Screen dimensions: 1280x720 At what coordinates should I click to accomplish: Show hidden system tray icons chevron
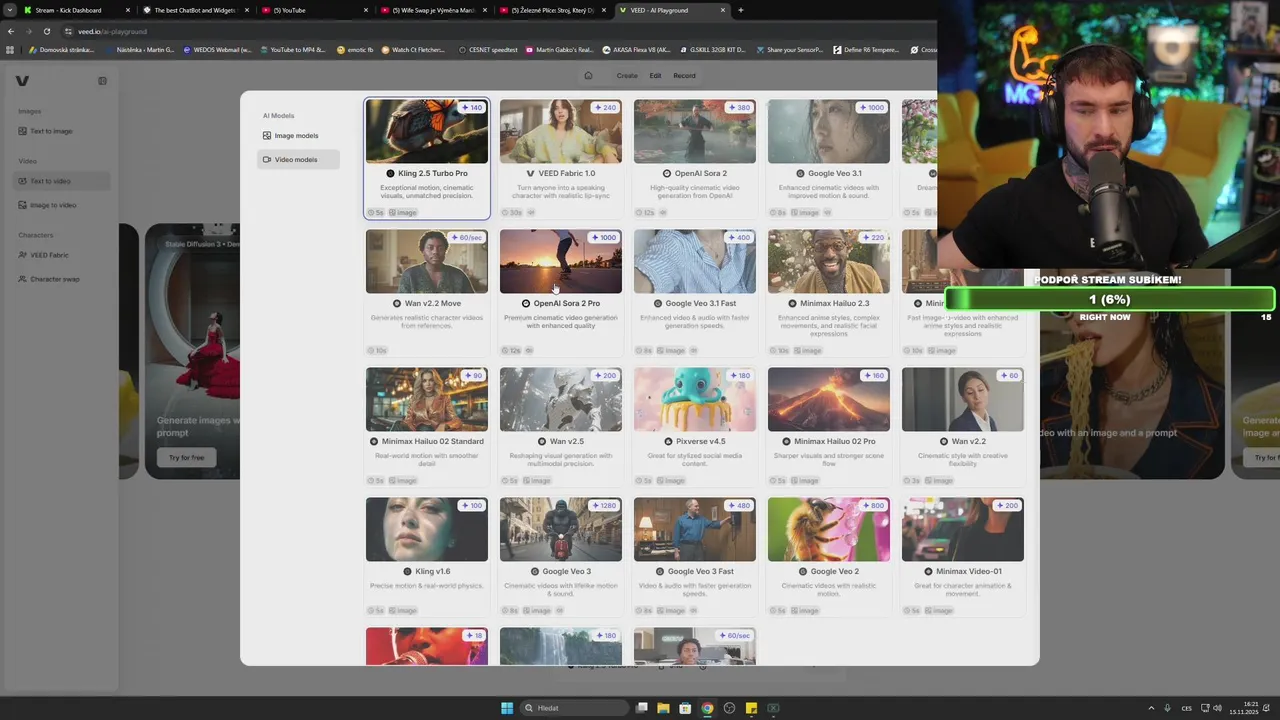point(1150,708)
